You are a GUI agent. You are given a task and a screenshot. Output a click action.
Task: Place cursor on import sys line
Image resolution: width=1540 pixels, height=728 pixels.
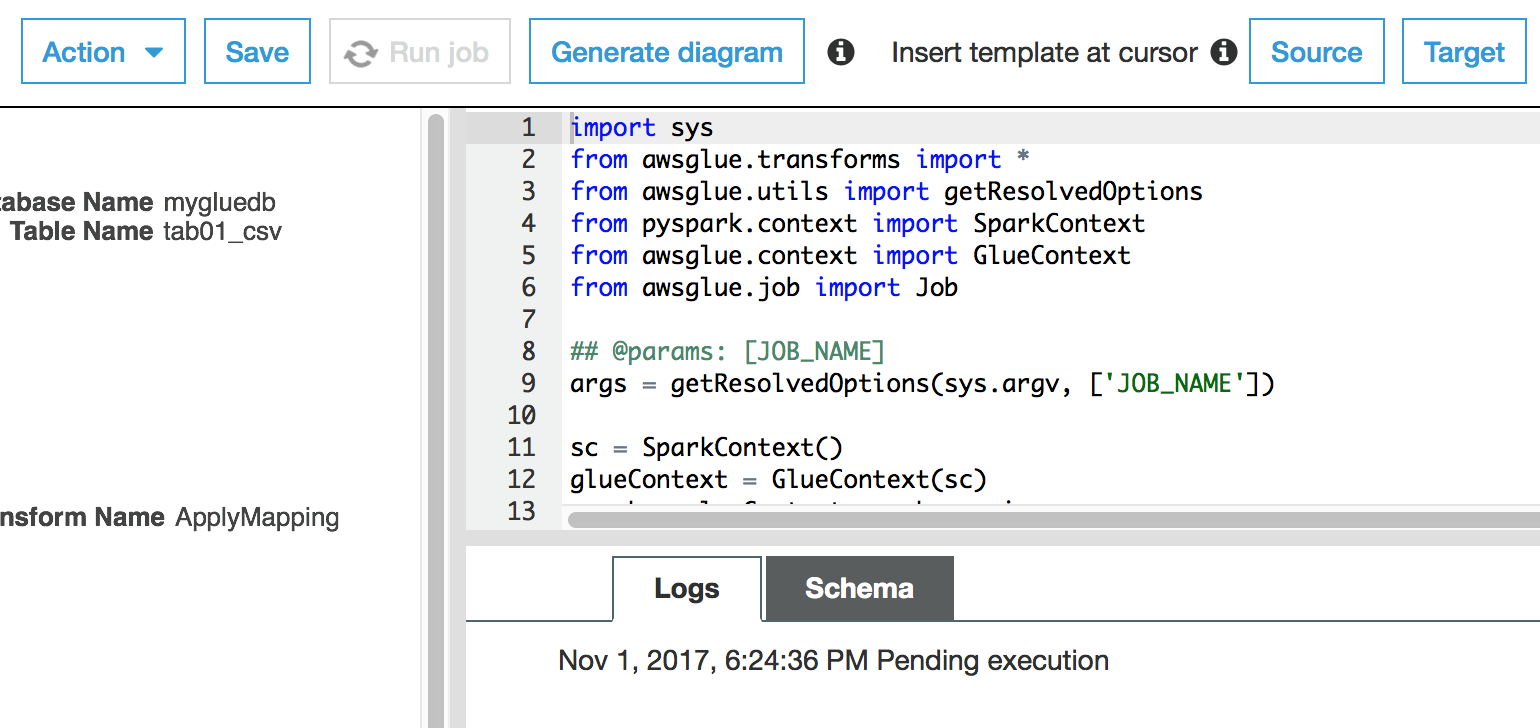[642, 128]
